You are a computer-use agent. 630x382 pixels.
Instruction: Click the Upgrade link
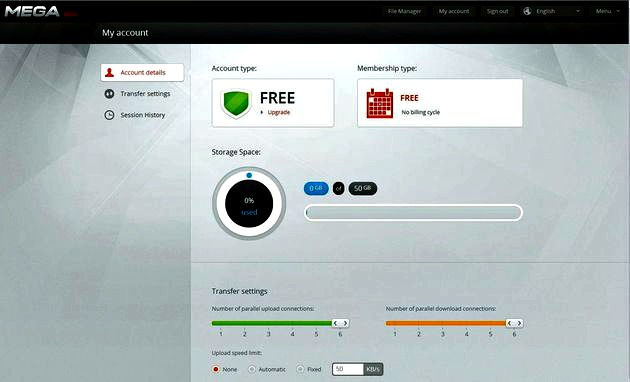click(278, 112)
